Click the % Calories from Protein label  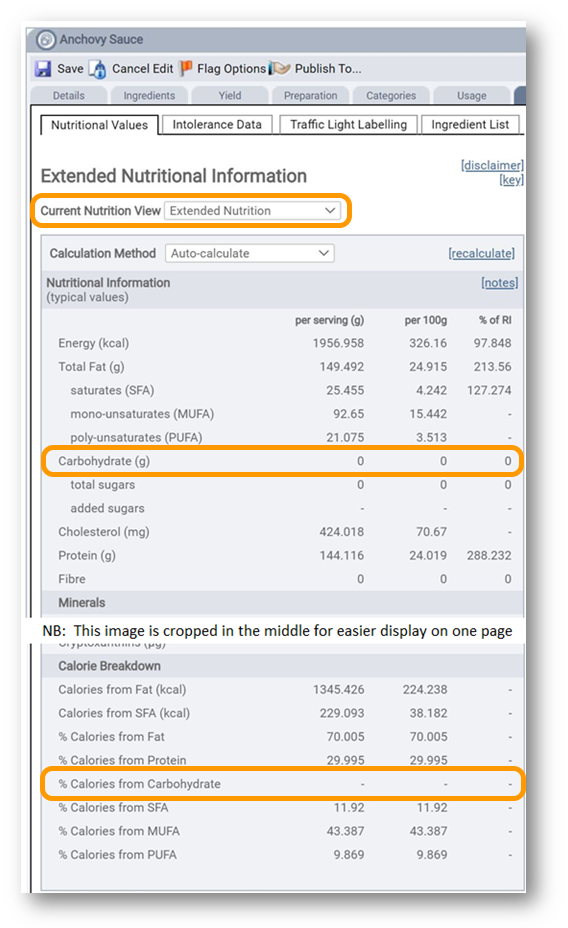pyautogui.click(x=122, y=761)
